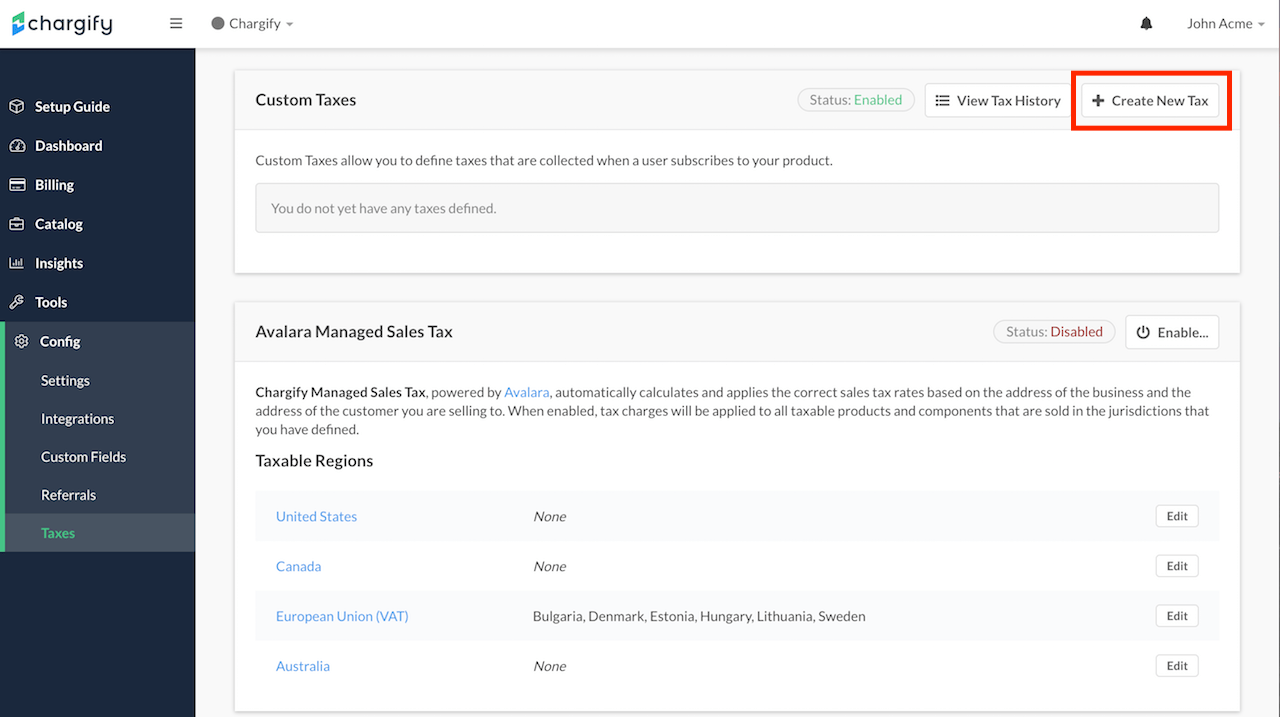This screenshot has width=1280, height=717.
Task: Select Integrations under Config
Action: (x=77, y=419)
